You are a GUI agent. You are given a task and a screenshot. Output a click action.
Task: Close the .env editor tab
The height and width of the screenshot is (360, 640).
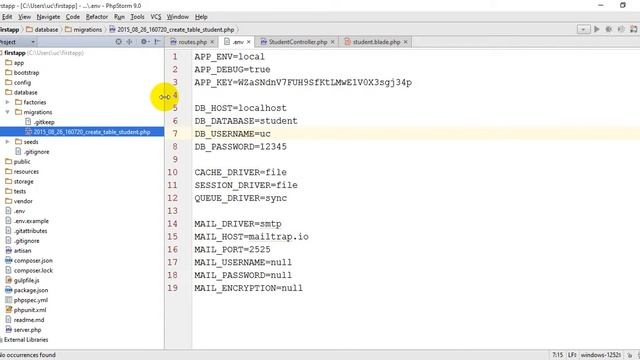(x=248, y=42)
